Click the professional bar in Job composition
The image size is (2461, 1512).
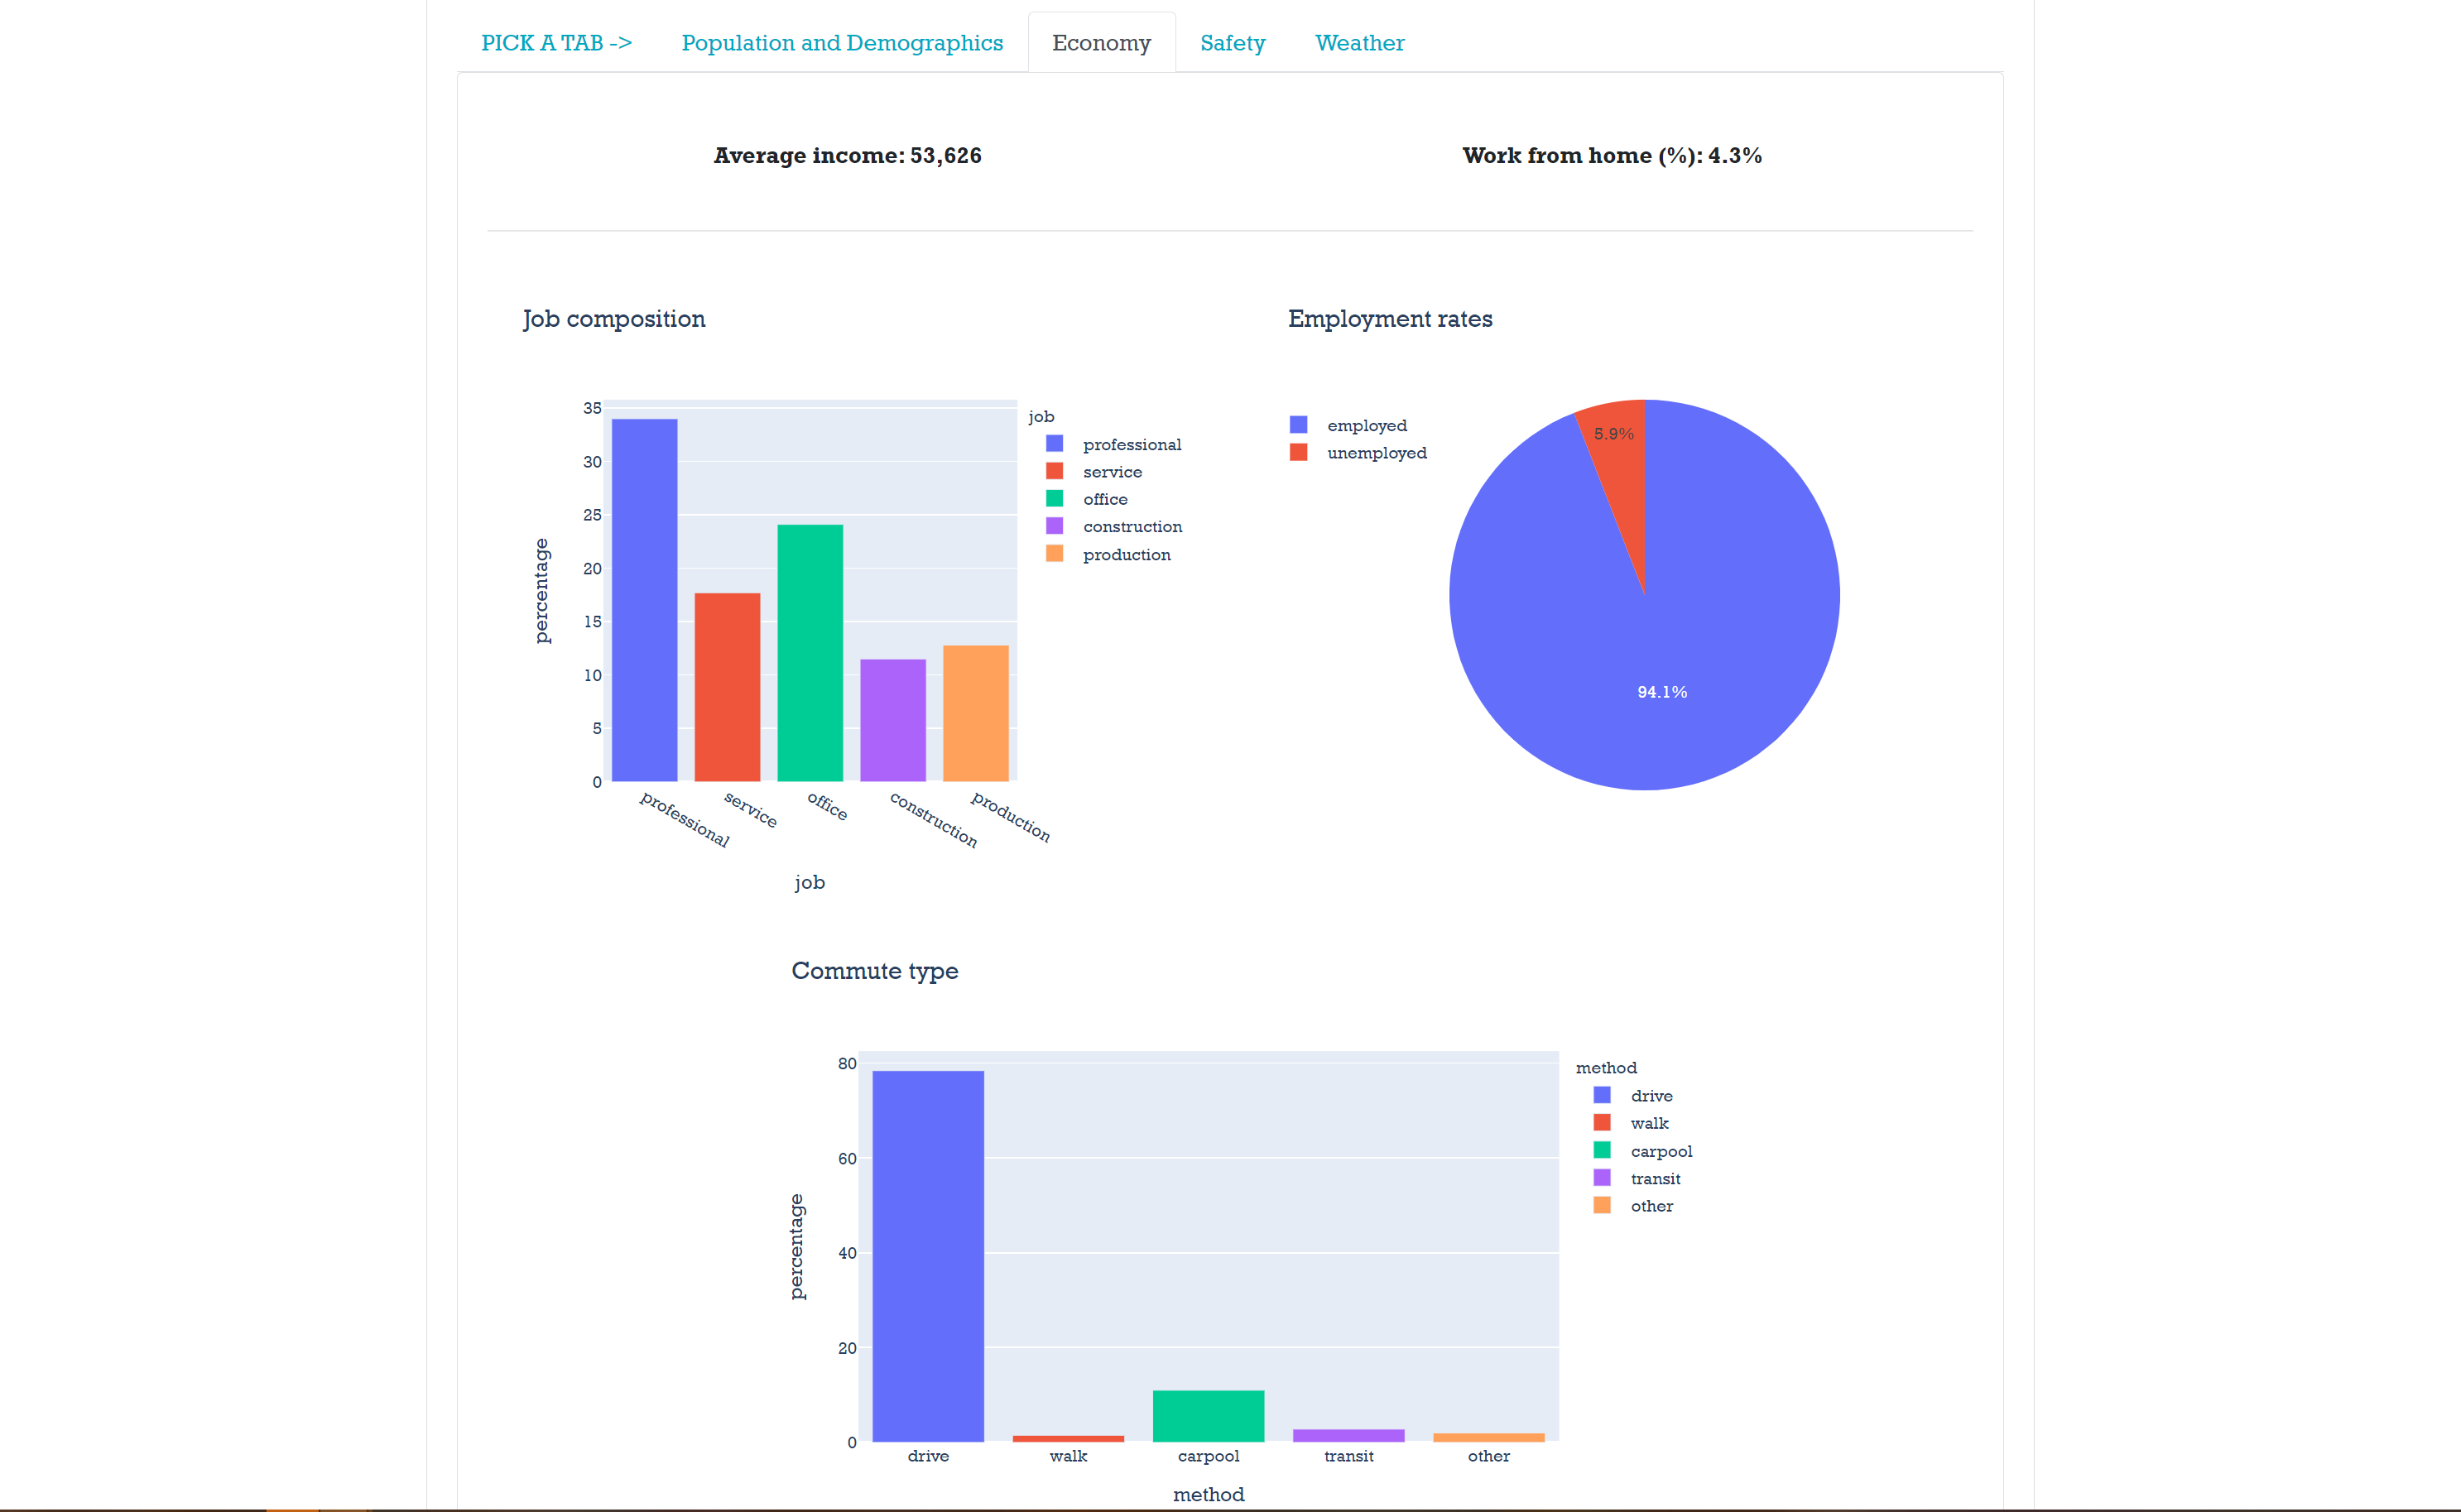point(644,600)
